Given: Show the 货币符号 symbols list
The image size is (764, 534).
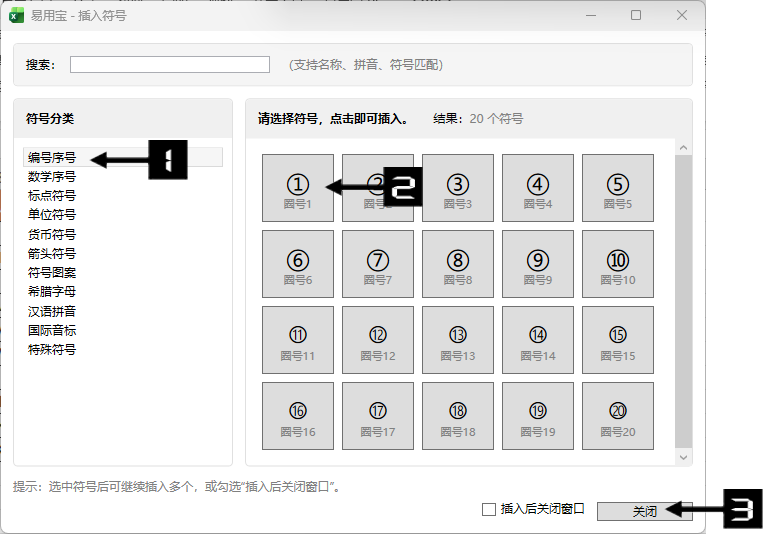Looking at the screenshot, I should coord(52,235).
